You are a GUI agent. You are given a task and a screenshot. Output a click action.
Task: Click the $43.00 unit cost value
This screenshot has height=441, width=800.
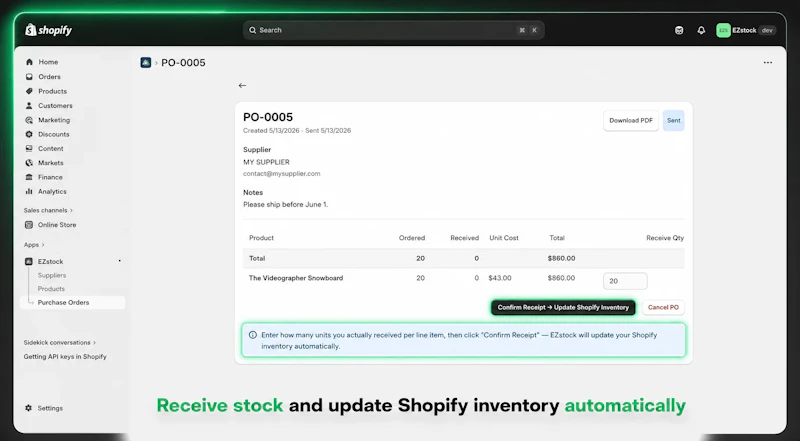500,278
